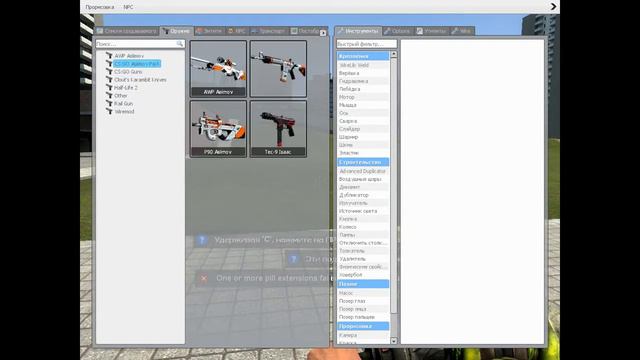Open the Wire tab in the tools panel

[462, 31]
